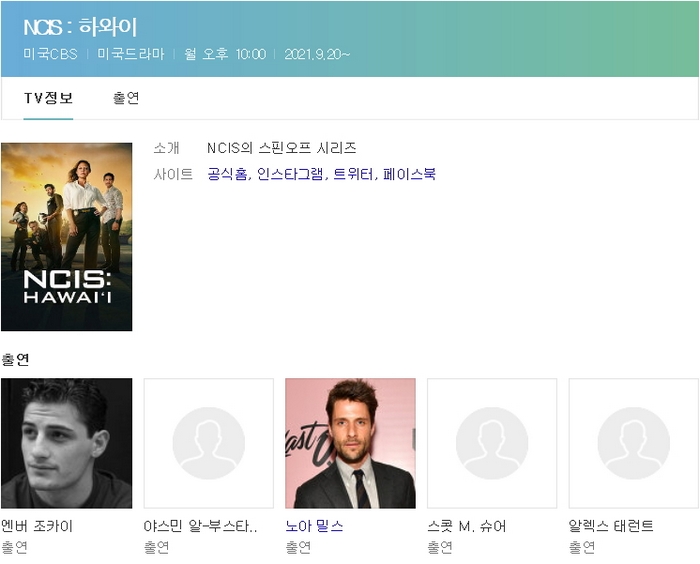
Task: Click 스콧 M. 슈어 placeholder avatar
Action: pyautogui.click(x=492, y=443)
